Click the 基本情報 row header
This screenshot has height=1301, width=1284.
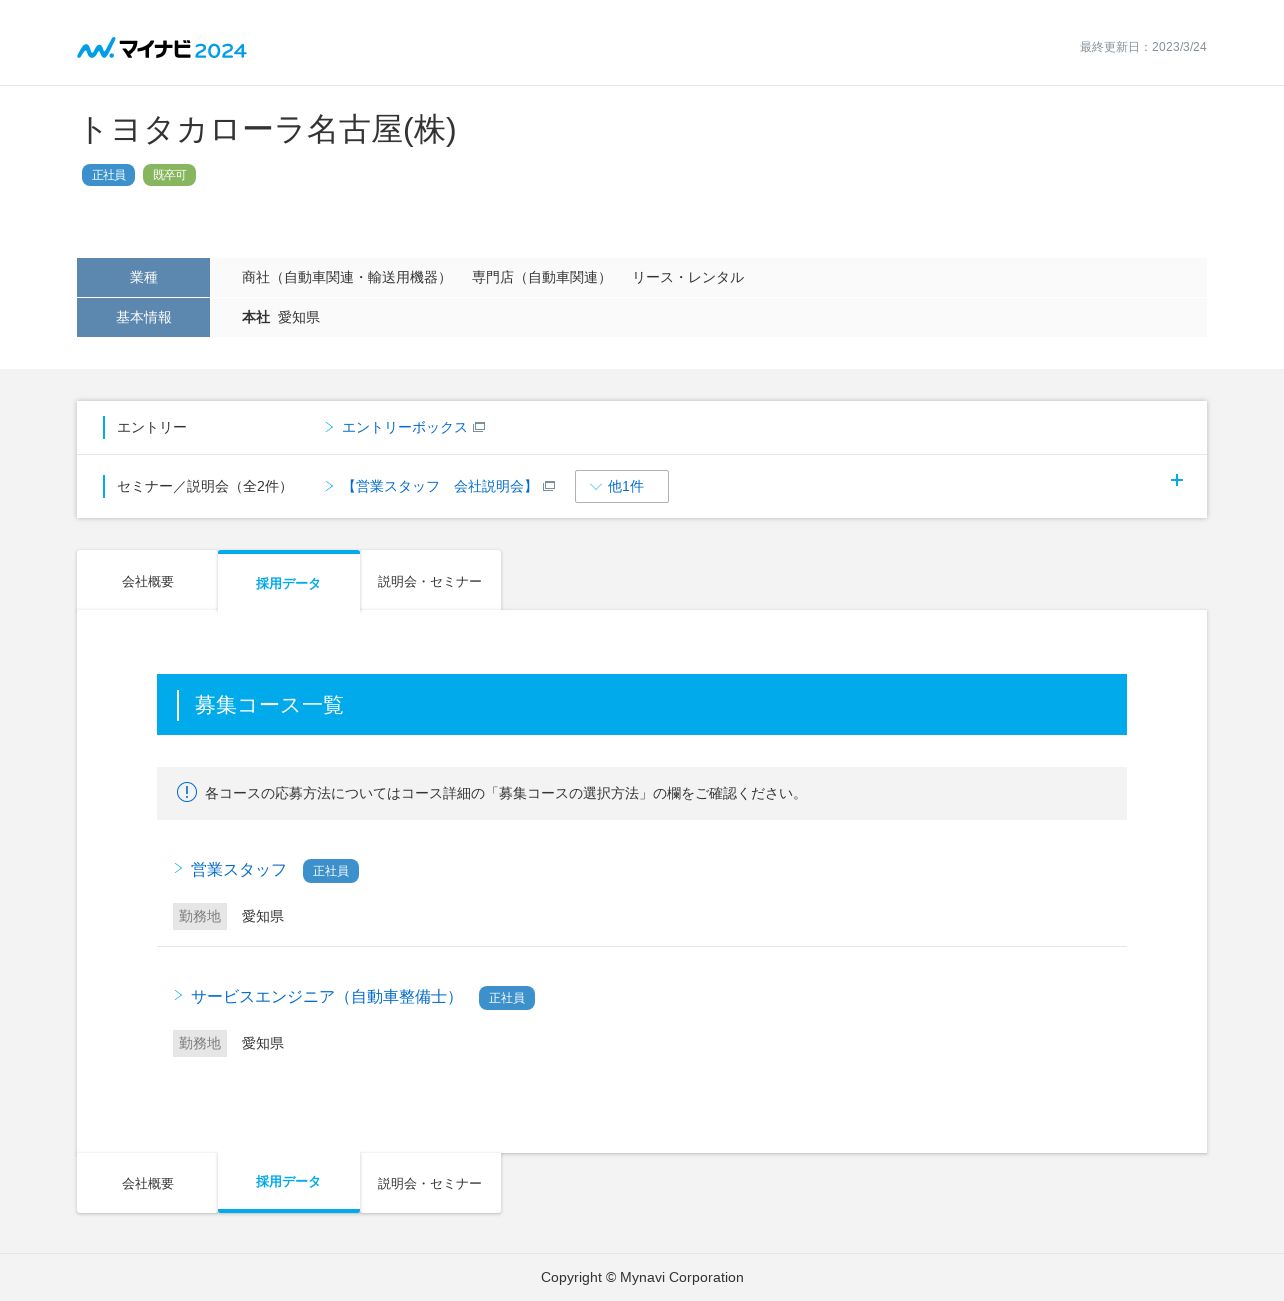pos(144,317)
